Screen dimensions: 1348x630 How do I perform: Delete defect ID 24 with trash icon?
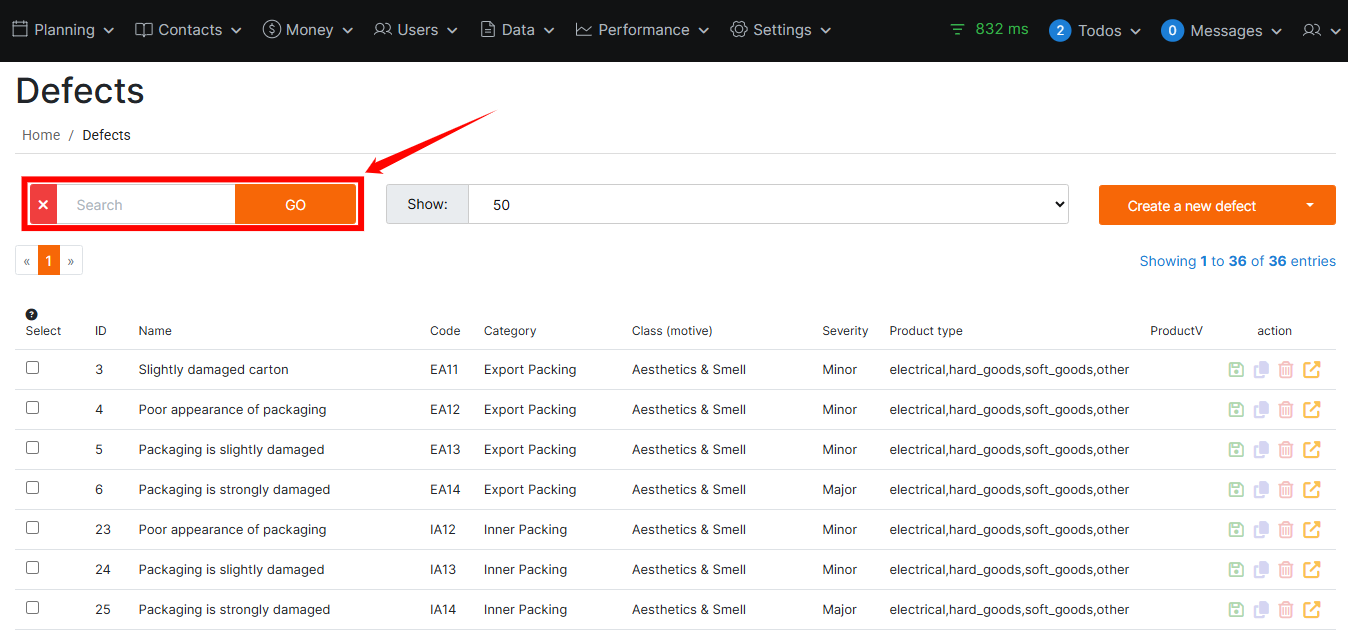tap(1286, 570)
